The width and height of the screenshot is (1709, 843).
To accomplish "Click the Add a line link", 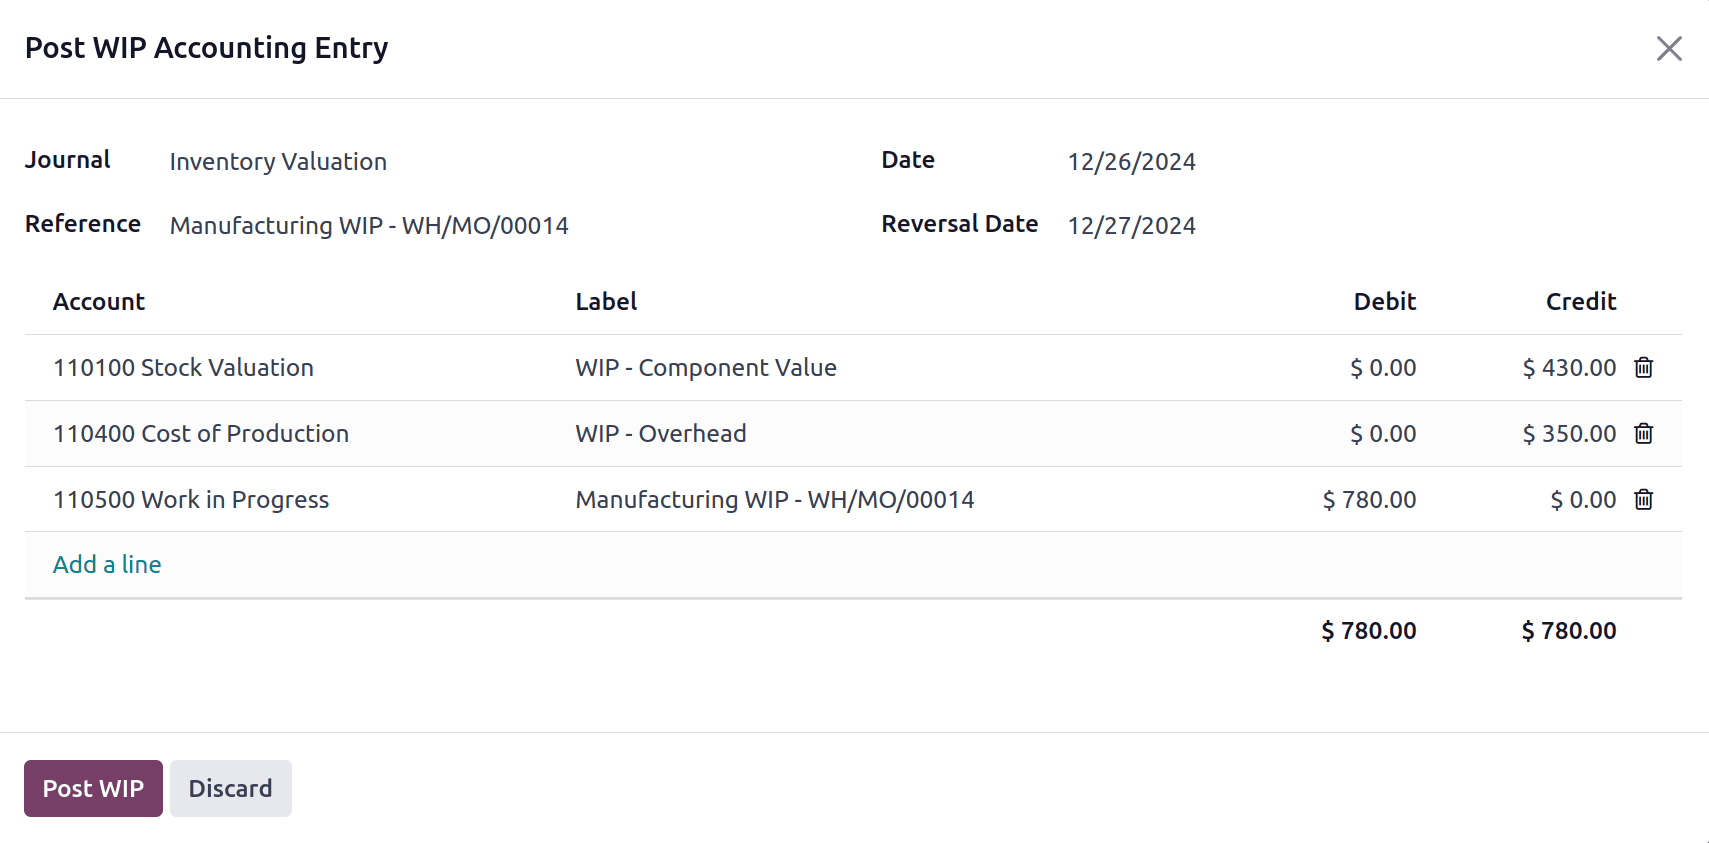I will coord(107,565).
